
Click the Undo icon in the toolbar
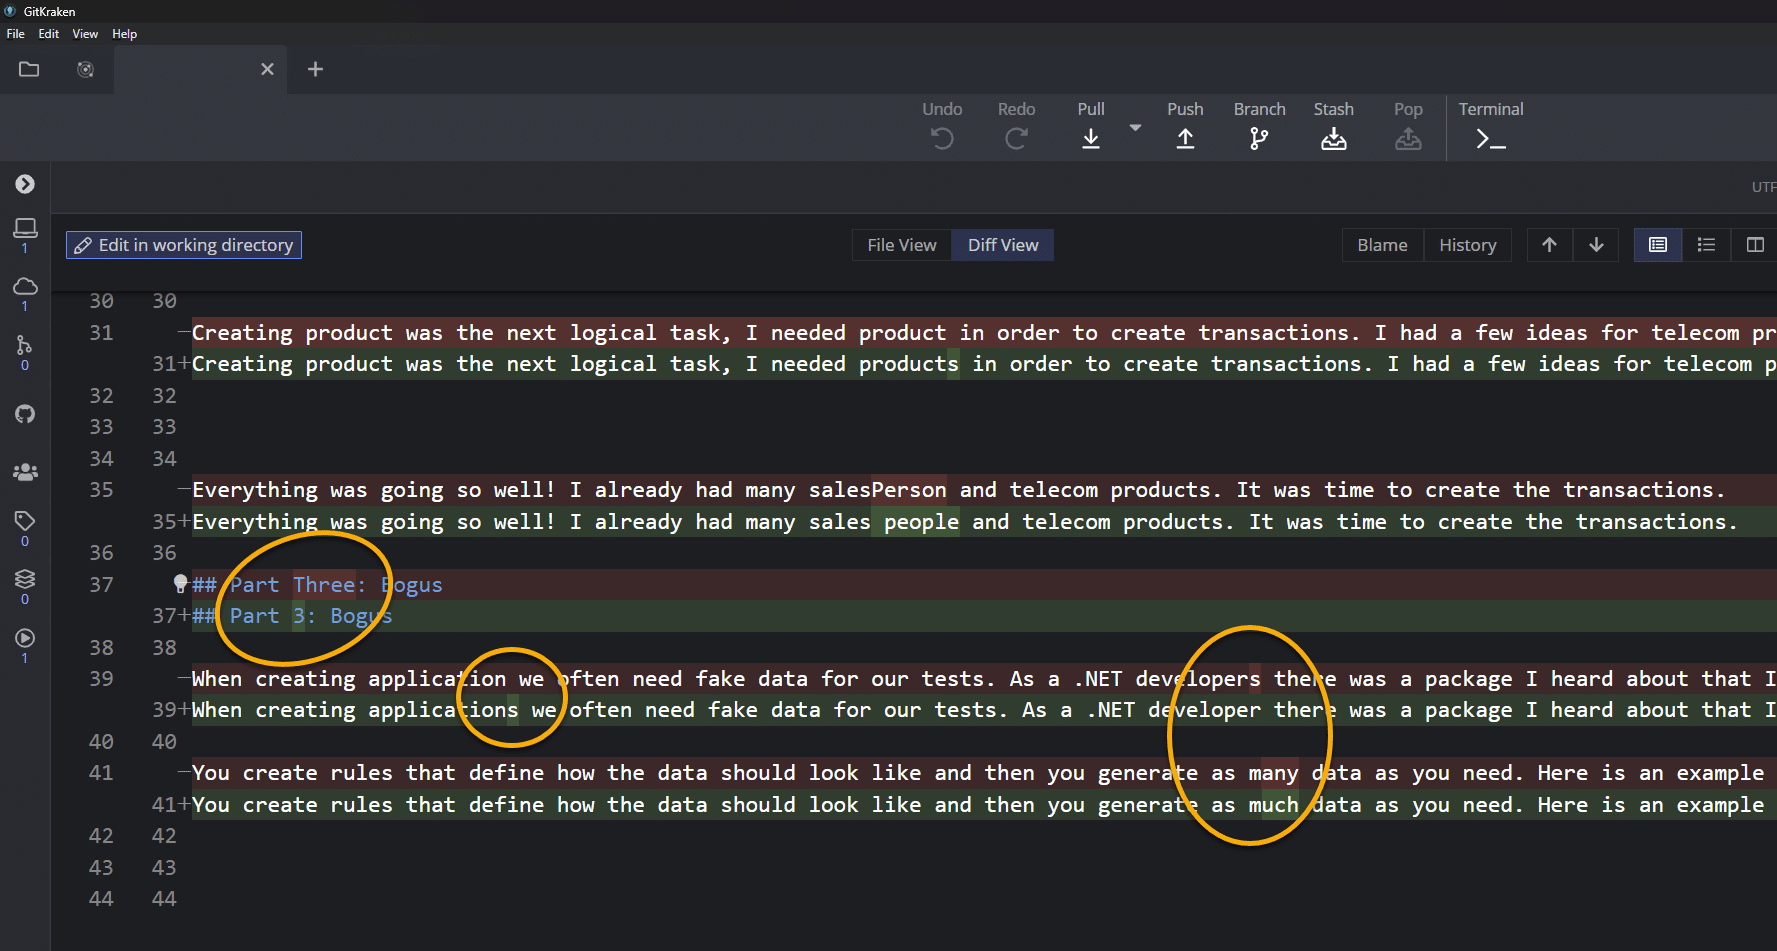click(x=941, y=138)
